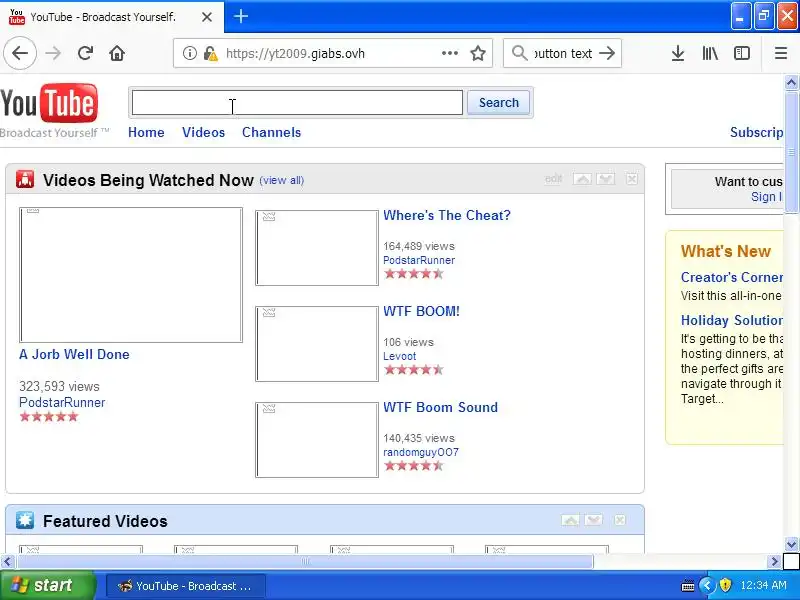Open the Where's The Cheat? thumbnail
Screen dimensions: 800x600
point(317,248)
